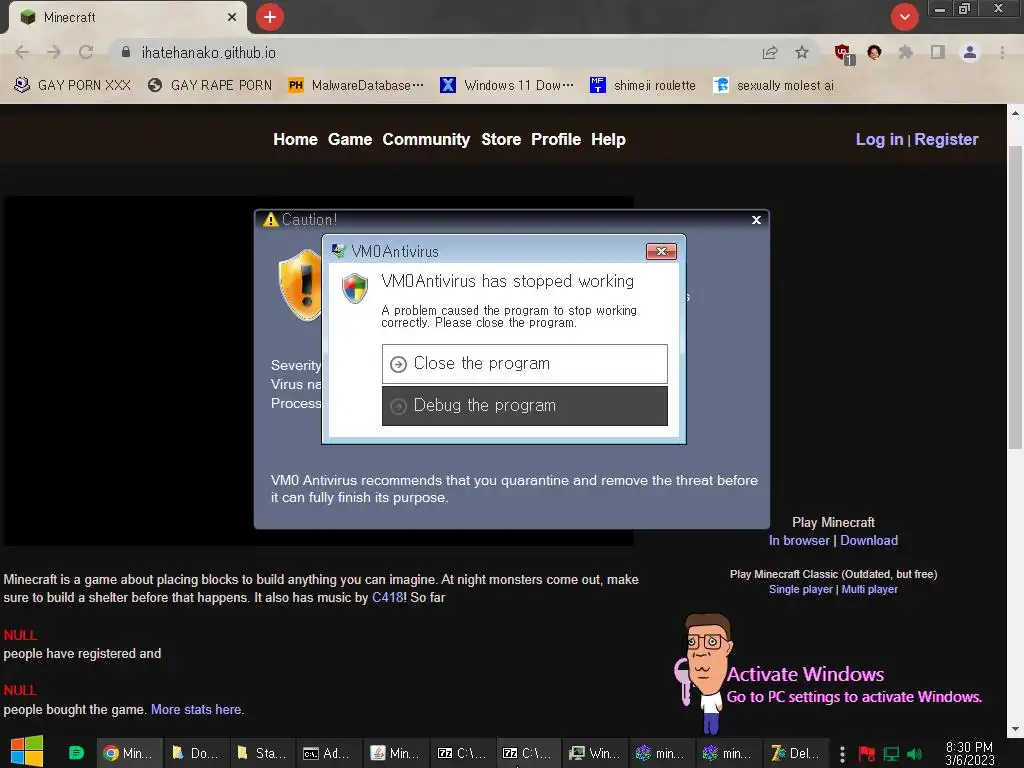This screenshot has height=768, width=1024.
Task: Open the extensions puzzle piece icon
Action: (x=906, y=52)
